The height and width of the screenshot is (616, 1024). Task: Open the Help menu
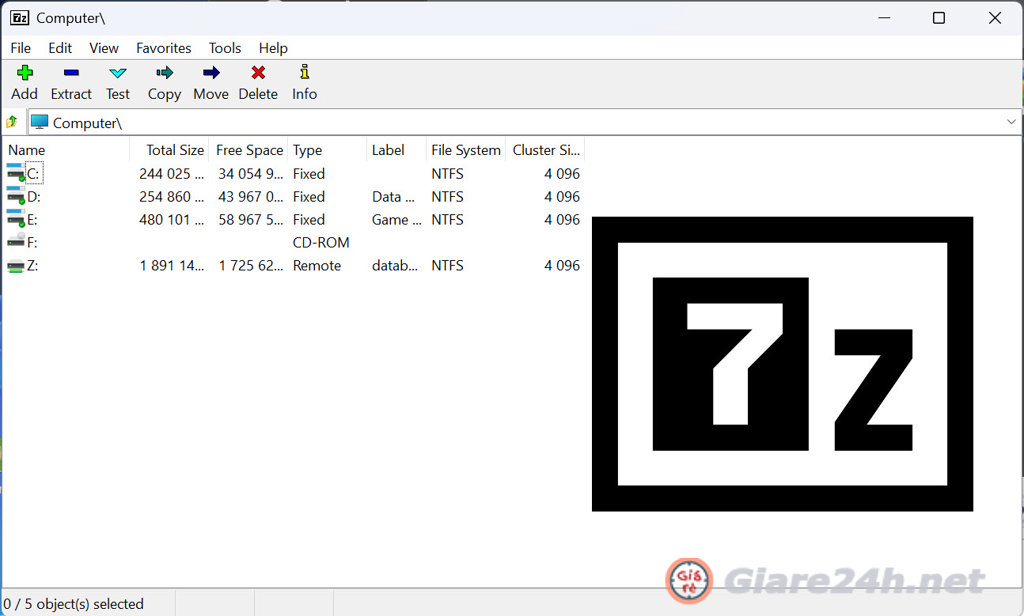(x=272, y=47)
